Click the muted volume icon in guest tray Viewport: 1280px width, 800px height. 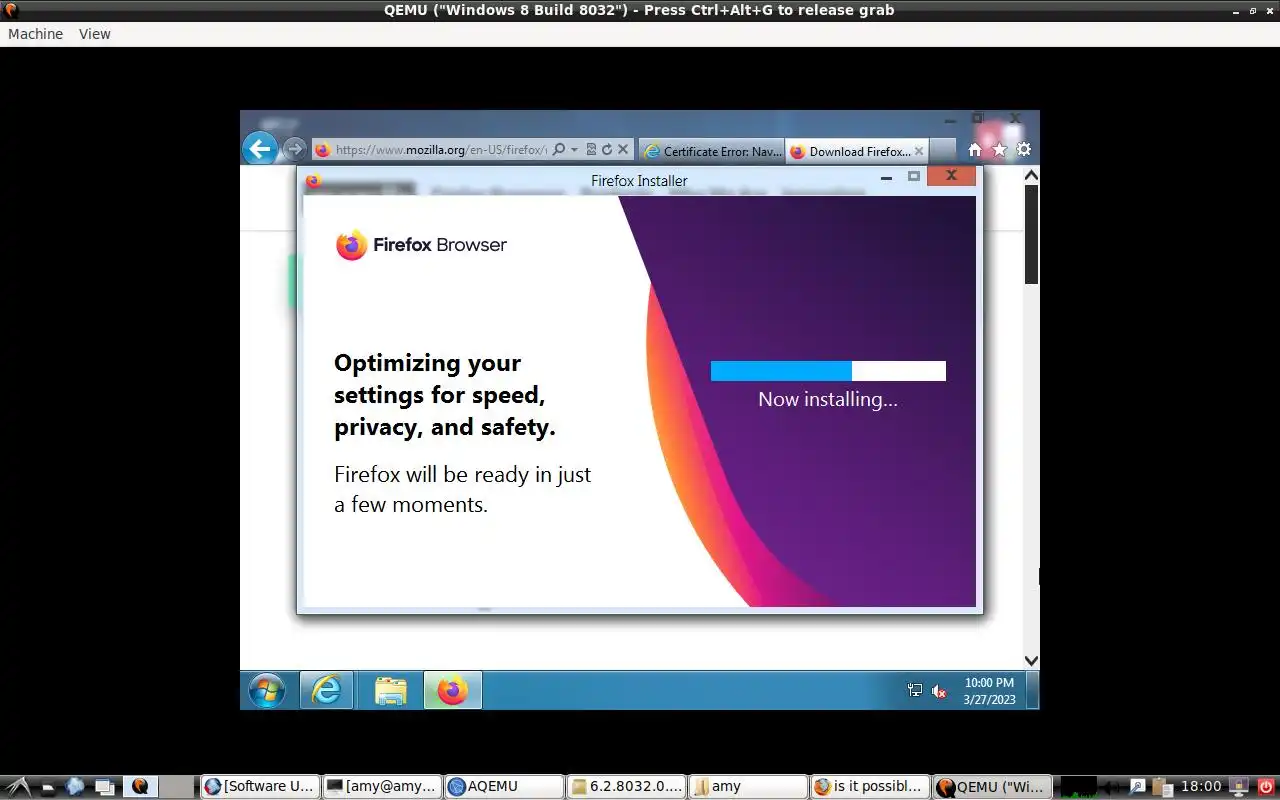[x=939, y=691]
